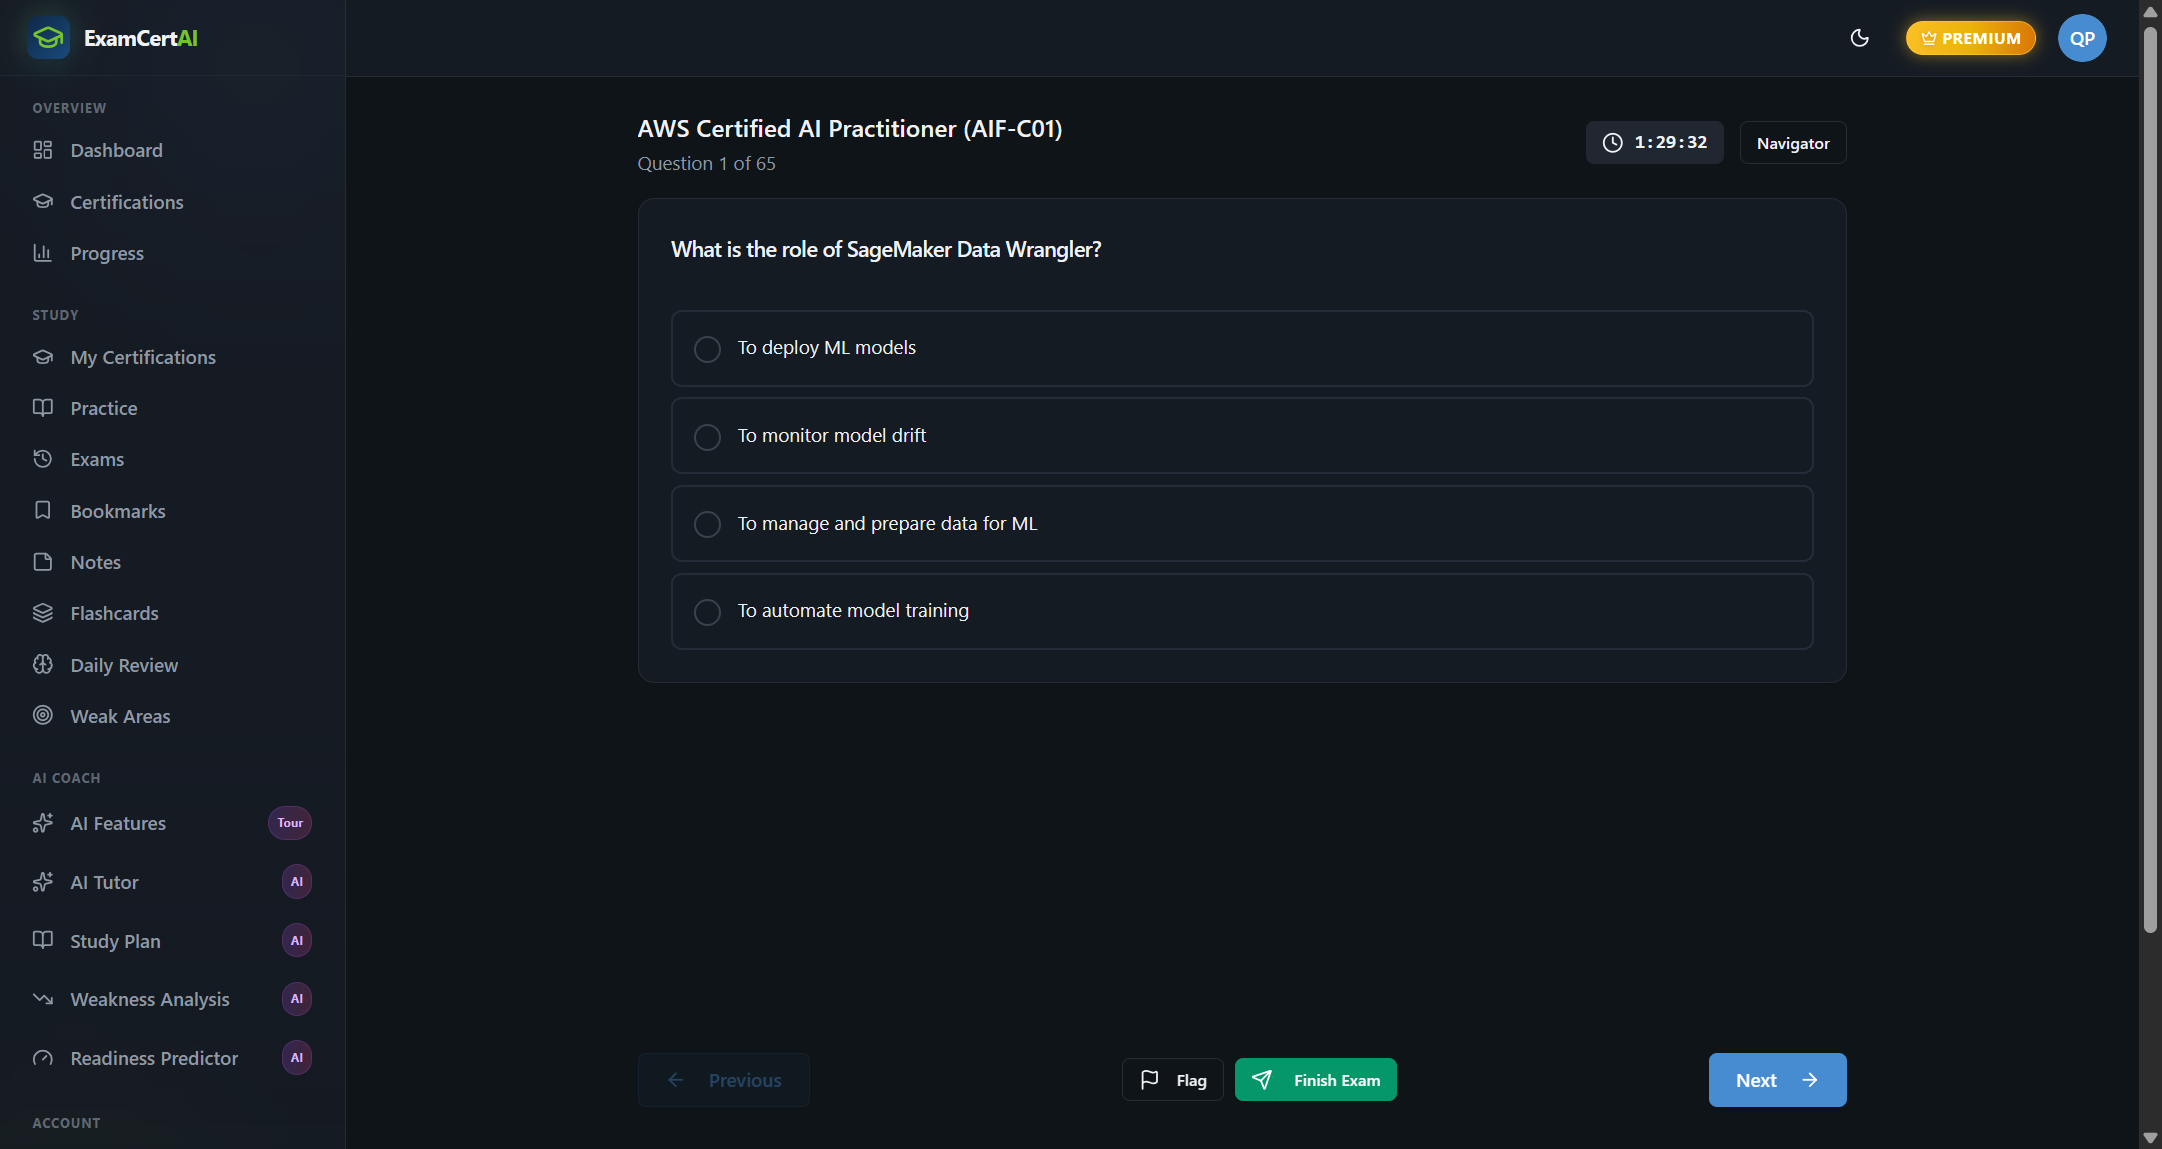Select answer "To deploy ML models"
This screenshot has height=1149, width=2162.
(1241, 348)
